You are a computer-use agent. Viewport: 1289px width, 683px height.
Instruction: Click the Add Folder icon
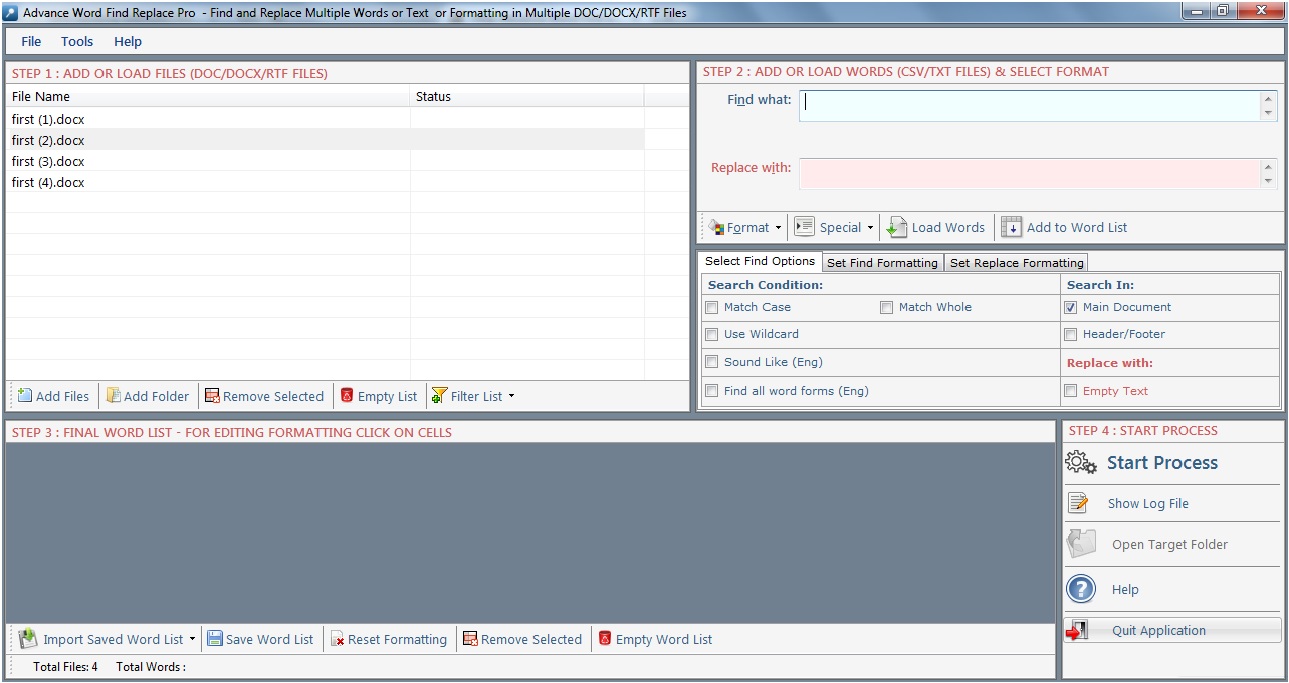point(113,396)
